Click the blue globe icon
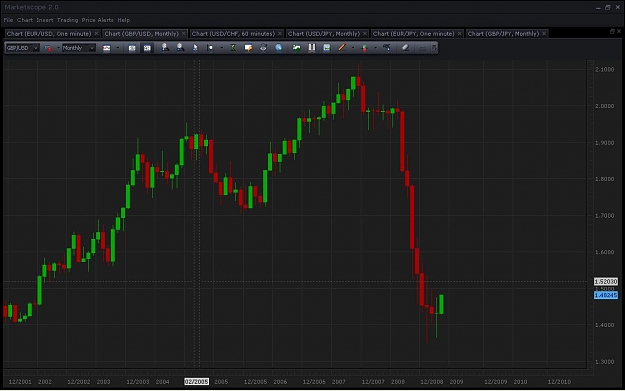 click(278, 48)
